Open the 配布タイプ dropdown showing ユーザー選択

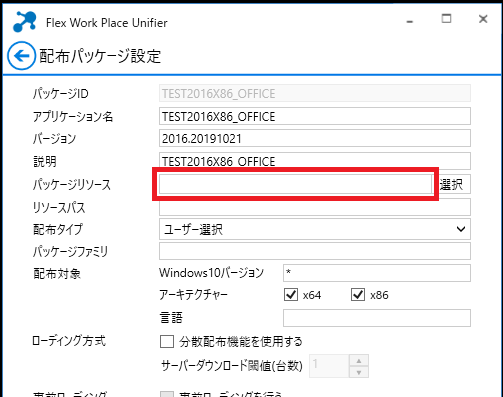(x=315, y=229)
